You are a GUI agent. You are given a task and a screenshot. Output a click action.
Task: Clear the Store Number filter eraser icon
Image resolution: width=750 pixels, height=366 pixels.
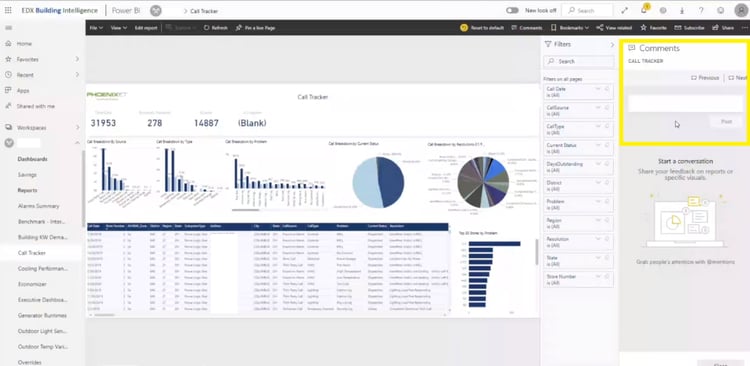[607, 277]
